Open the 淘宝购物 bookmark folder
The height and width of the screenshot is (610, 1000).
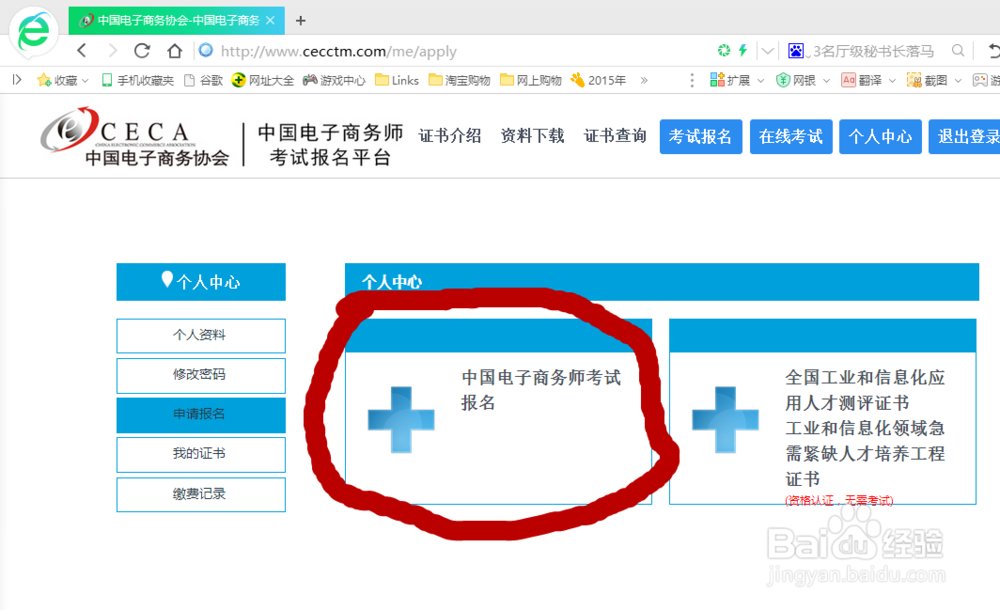point(459,80)
